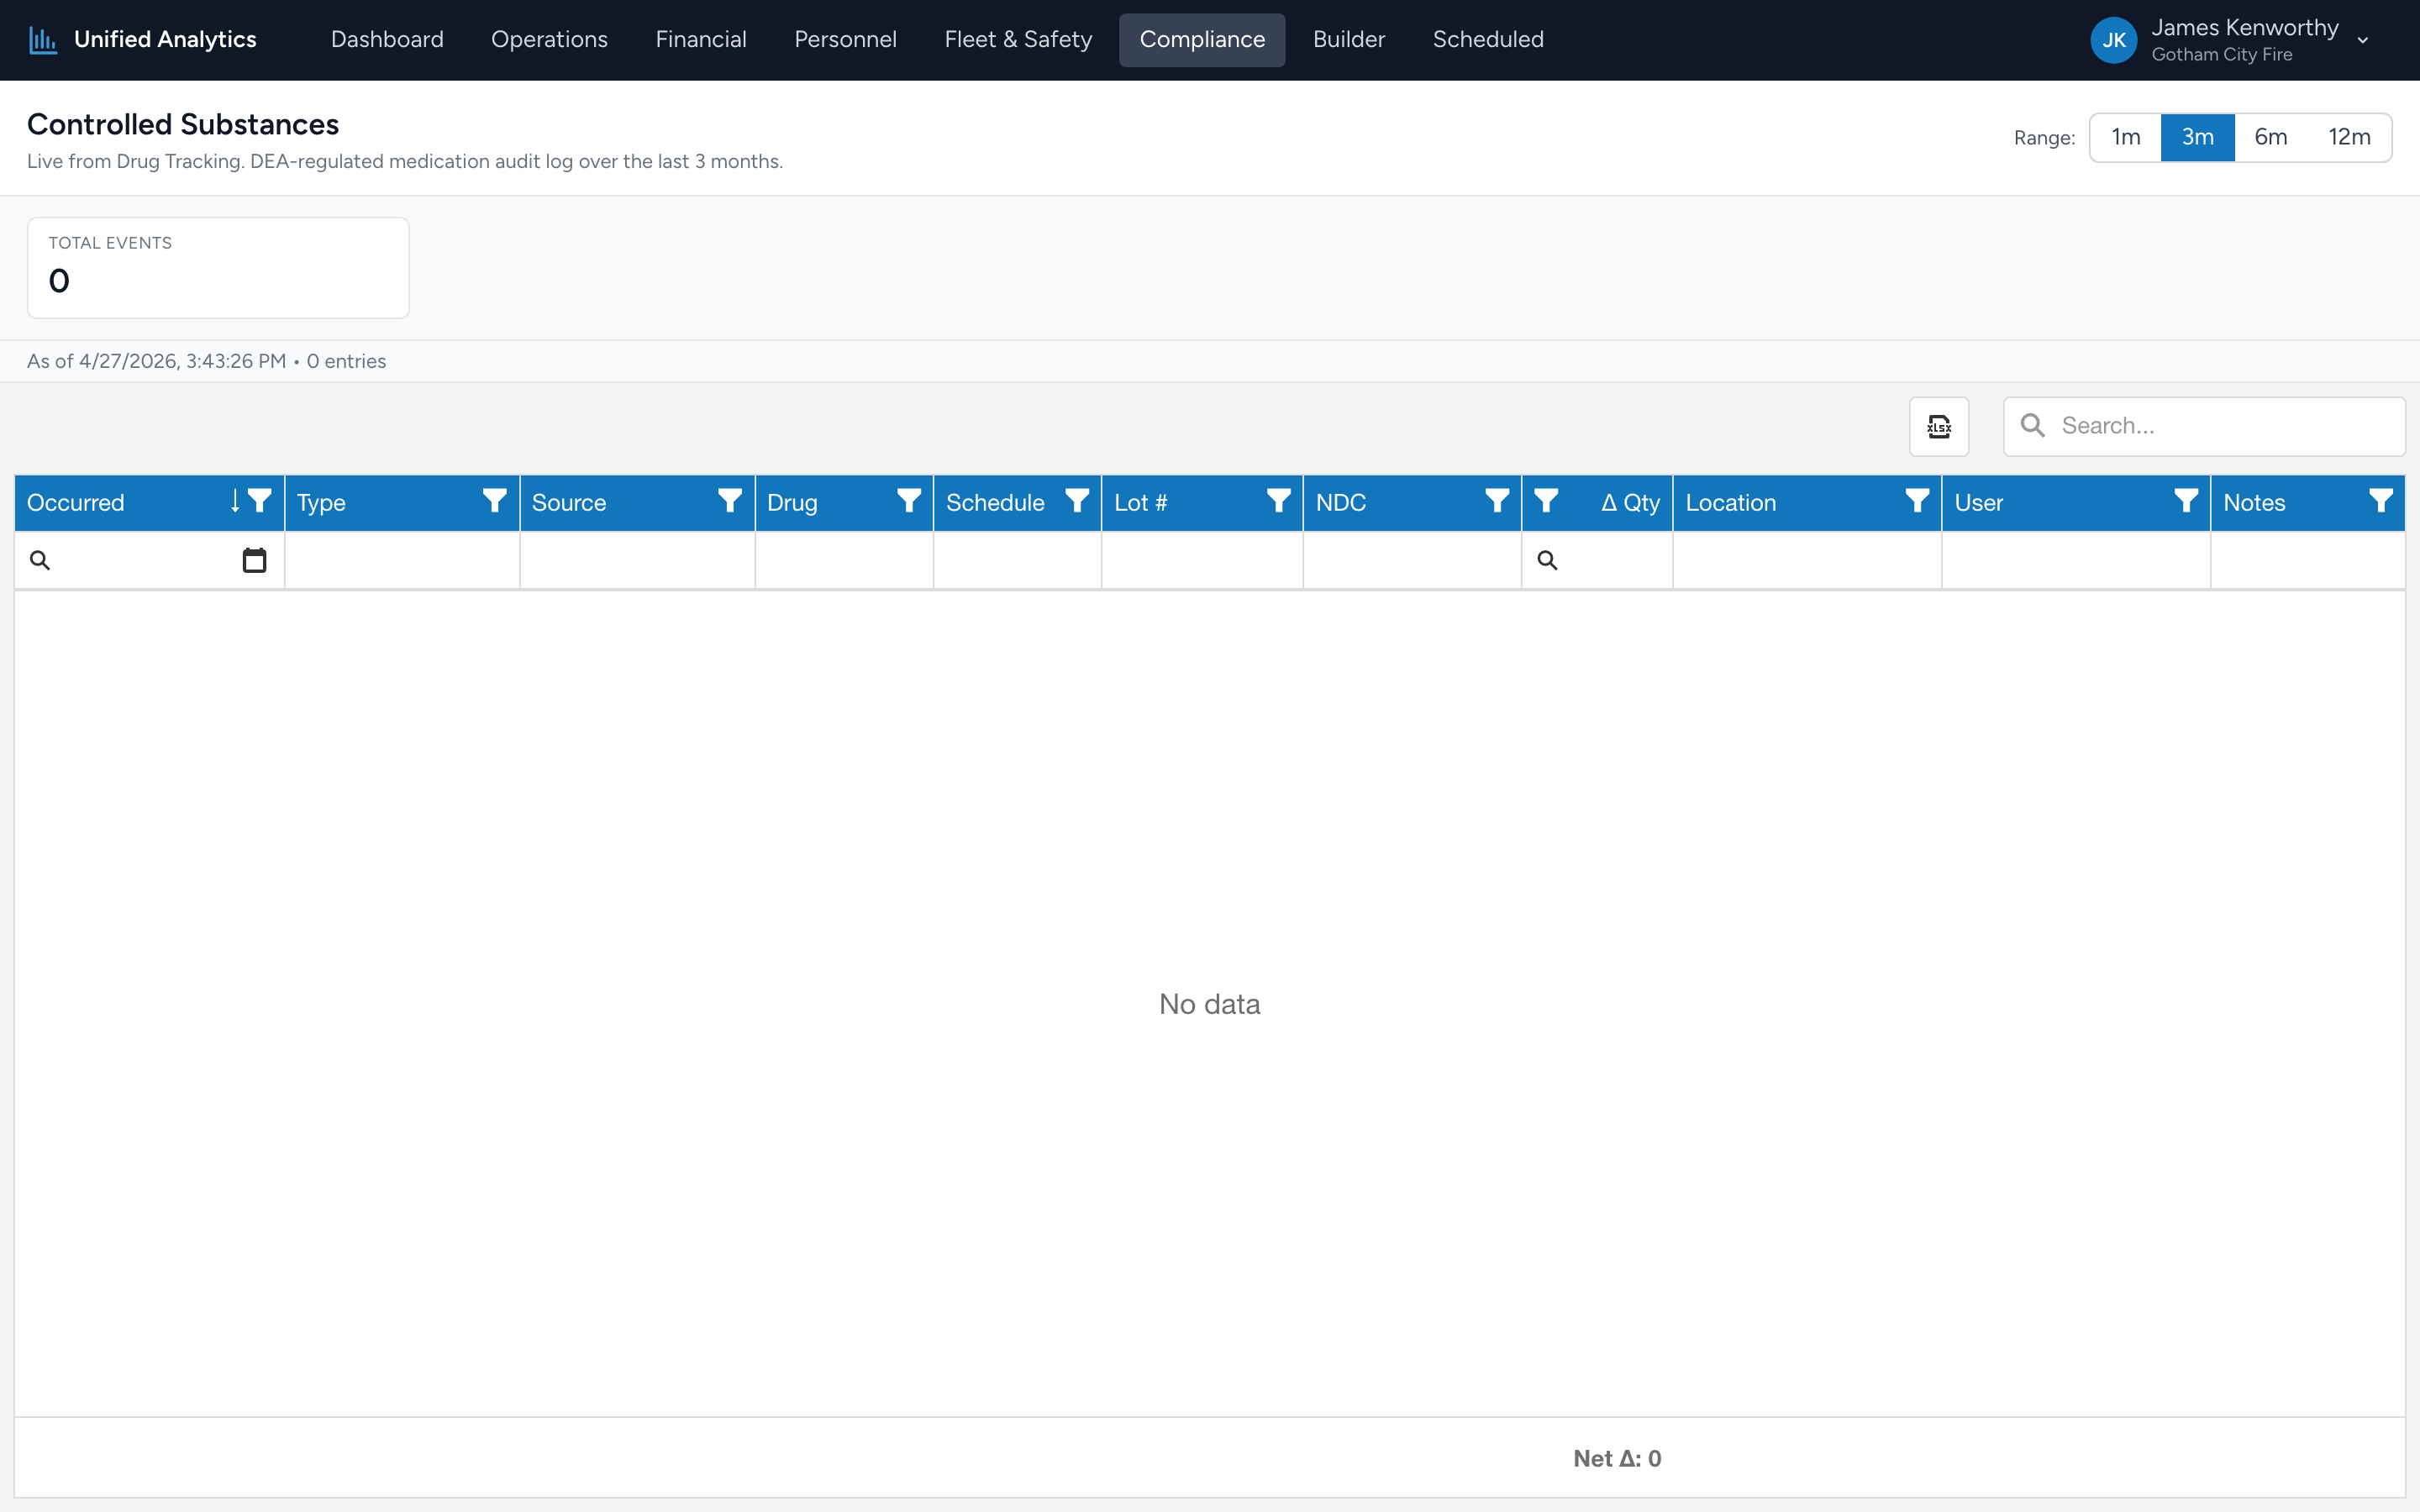Screen dimensions: 2420x1512
Task: Click the Drug column filter input
Action: 844,560
